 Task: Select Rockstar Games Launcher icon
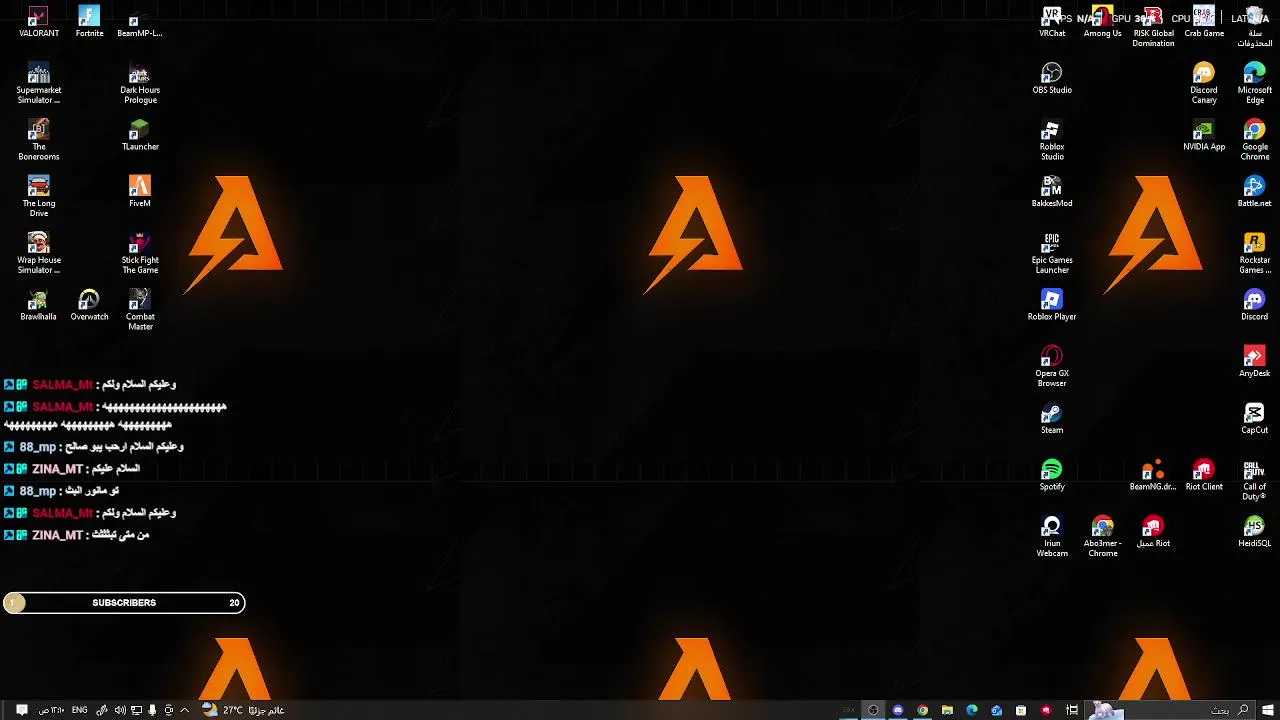tap(1254, 254)
